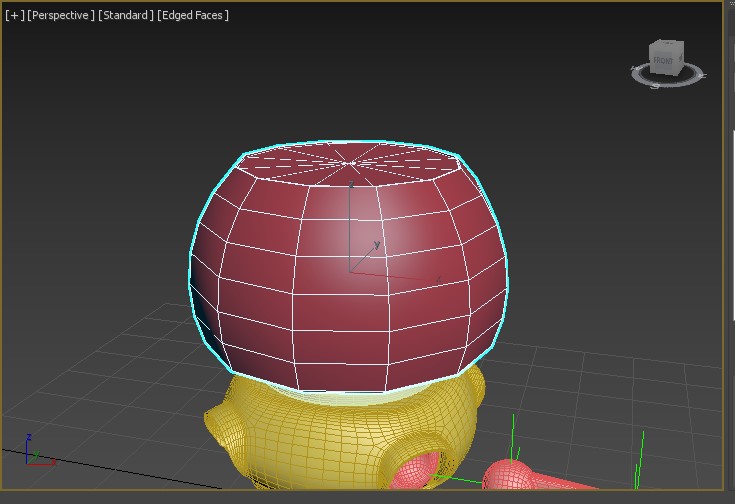This screenshot has width=735, height=504.
Task: Click the S marker on ViewCube compass
Action: (x=657, y=86)
